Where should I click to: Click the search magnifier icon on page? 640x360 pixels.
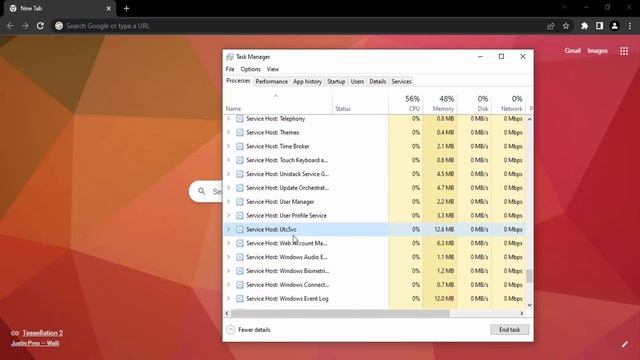coord(202,191)
